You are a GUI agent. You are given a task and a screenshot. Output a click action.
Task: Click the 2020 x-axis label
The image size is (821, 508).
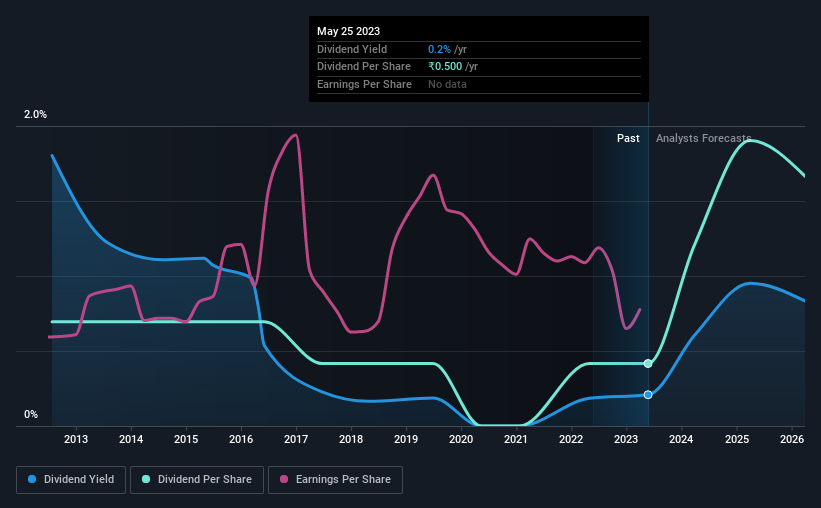click(461, 439)
